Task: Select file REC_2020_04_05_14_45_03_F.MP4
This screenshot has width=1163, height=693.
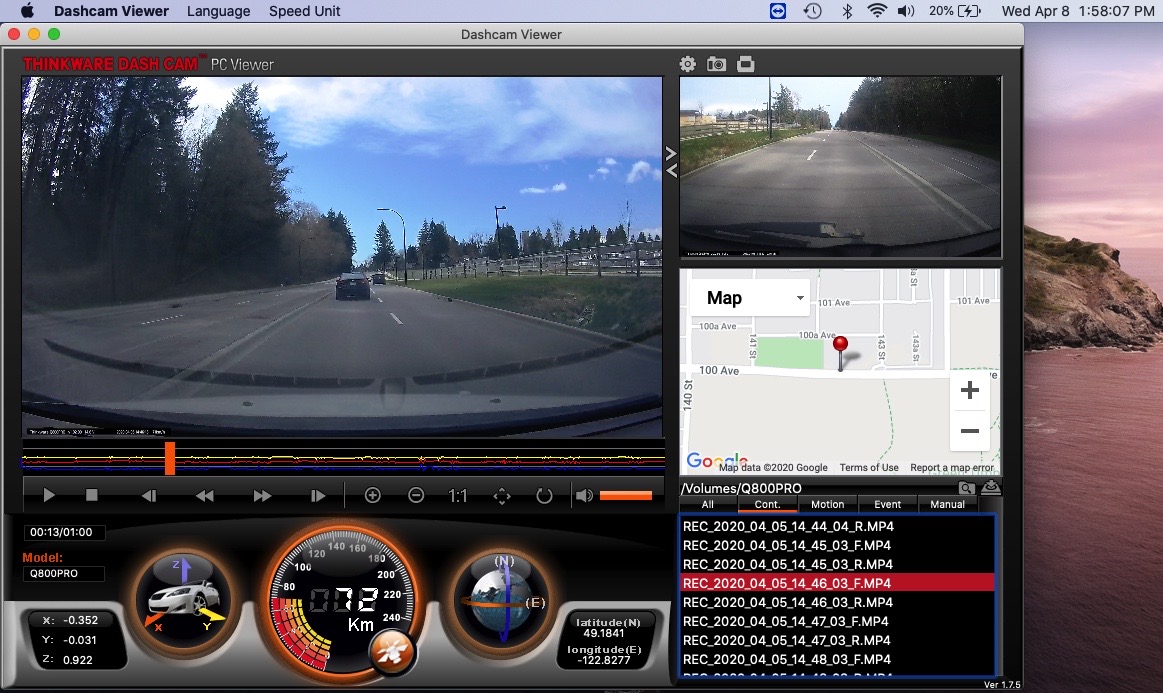Action: point(837,545)
